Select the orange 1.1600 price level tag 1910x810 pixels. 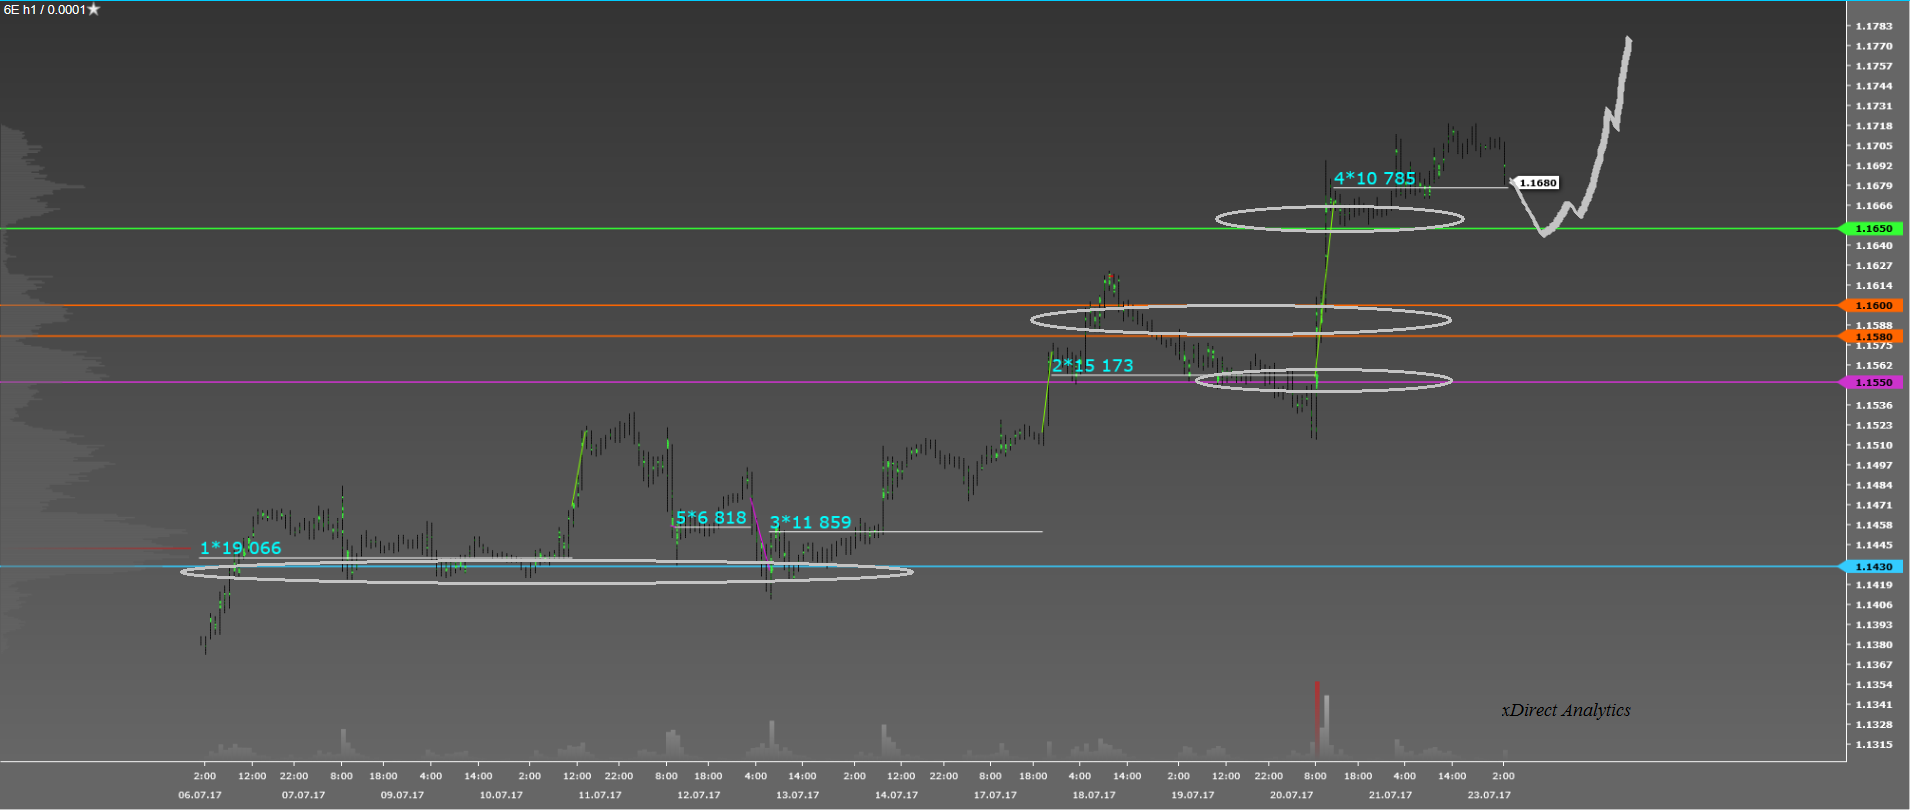pyautogui.click(x=1873, y=306)
